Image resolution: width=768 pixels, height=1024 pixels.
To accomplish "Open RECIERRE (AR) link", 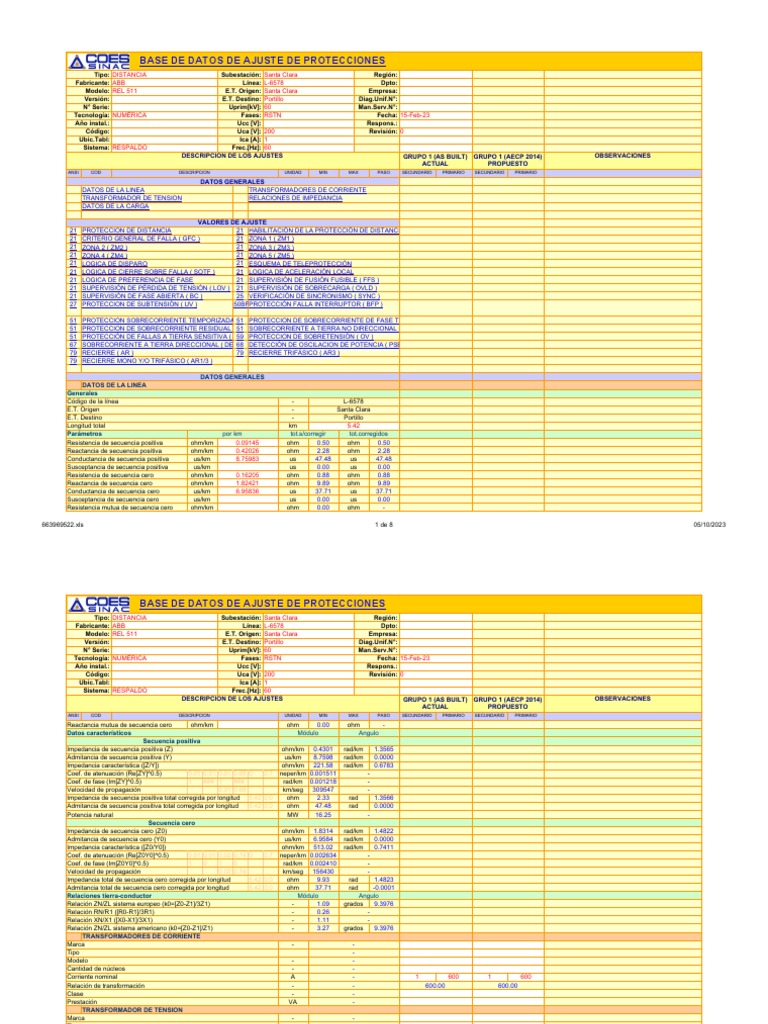I will coord(107,353).
